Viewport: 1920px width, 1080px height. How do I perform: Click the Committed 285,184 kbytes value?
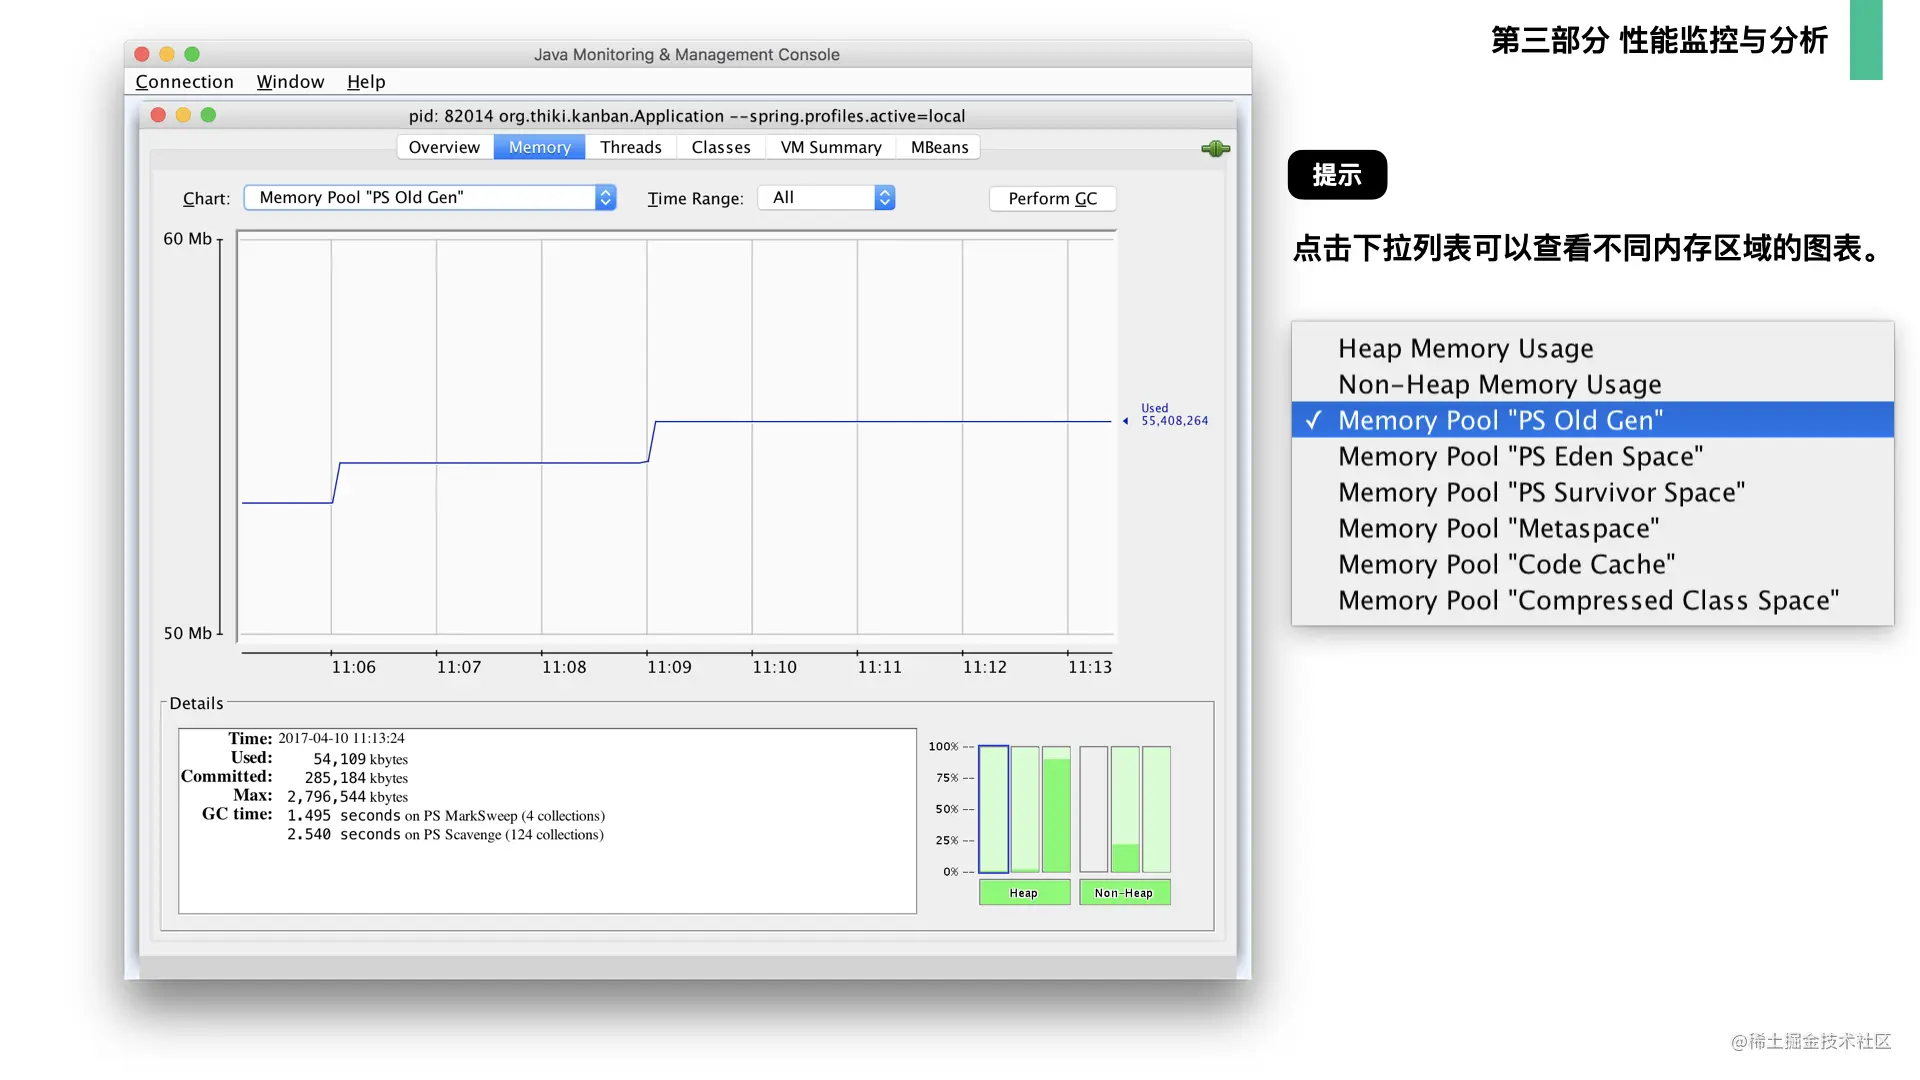[x=356, y=778]
